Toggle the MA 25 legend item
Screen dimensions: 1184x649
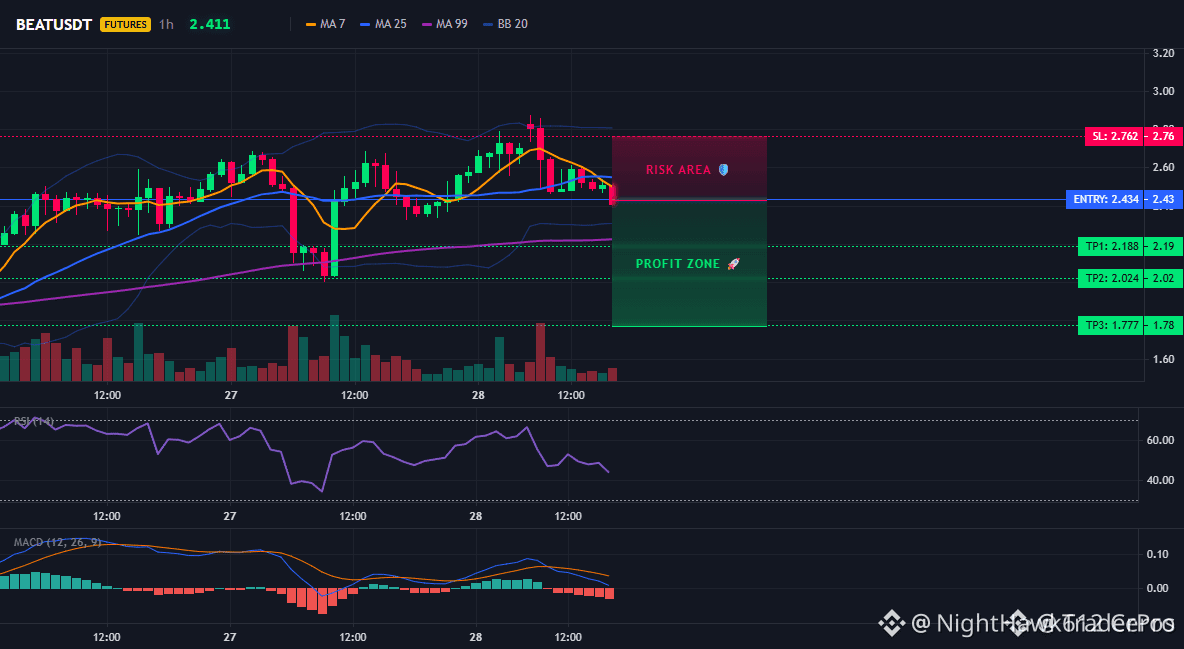coord(384,24)
